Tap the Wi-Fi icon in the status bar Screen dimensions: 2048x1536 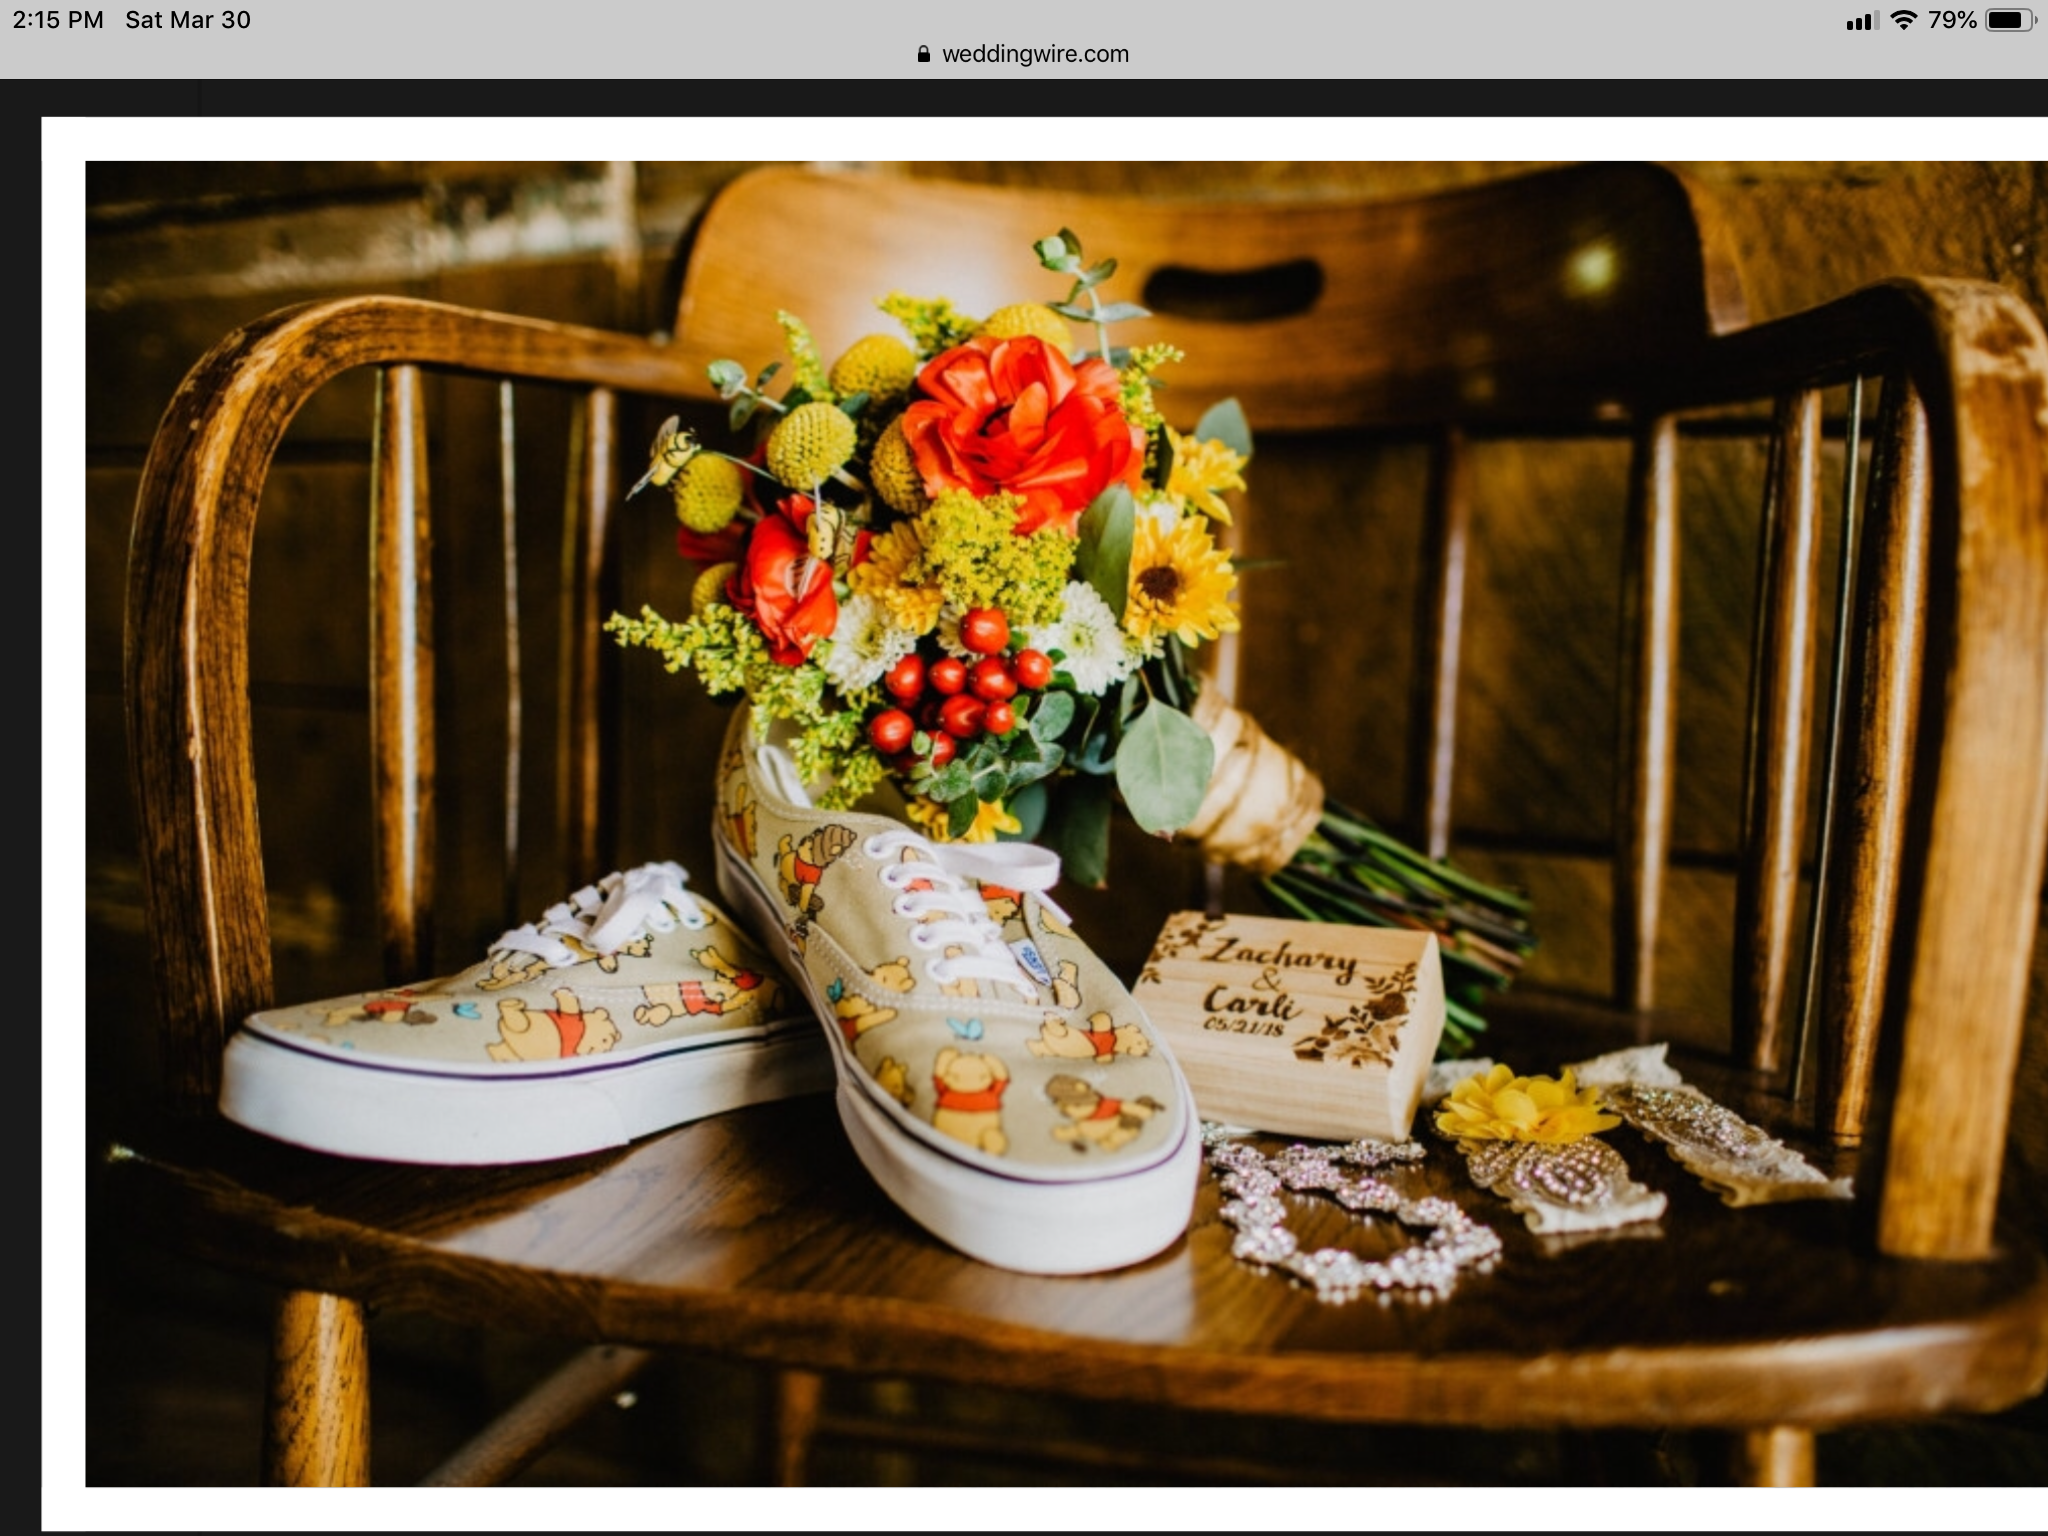pos(1904,20)
